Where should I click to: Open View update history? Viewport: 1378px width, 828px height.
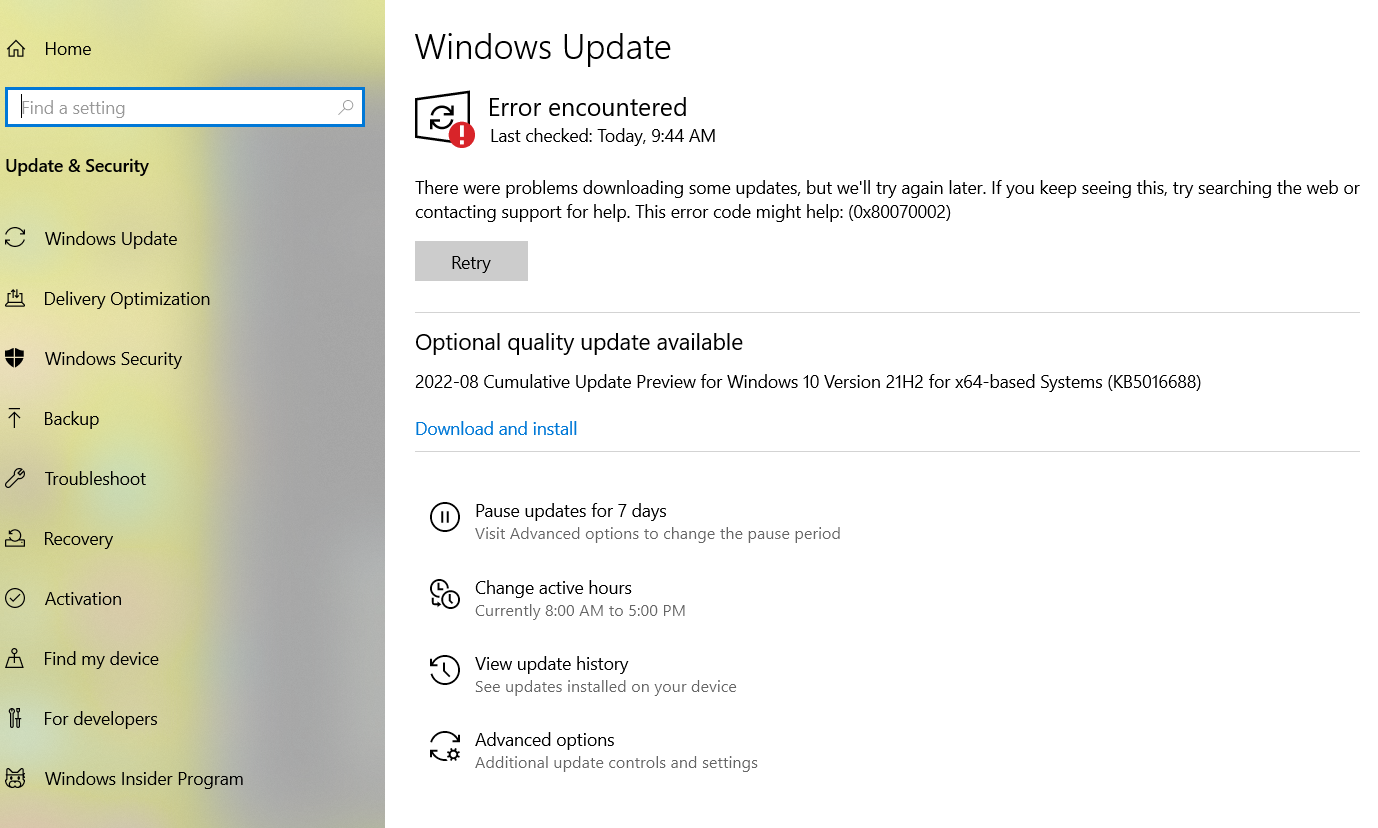click(551, 663)
